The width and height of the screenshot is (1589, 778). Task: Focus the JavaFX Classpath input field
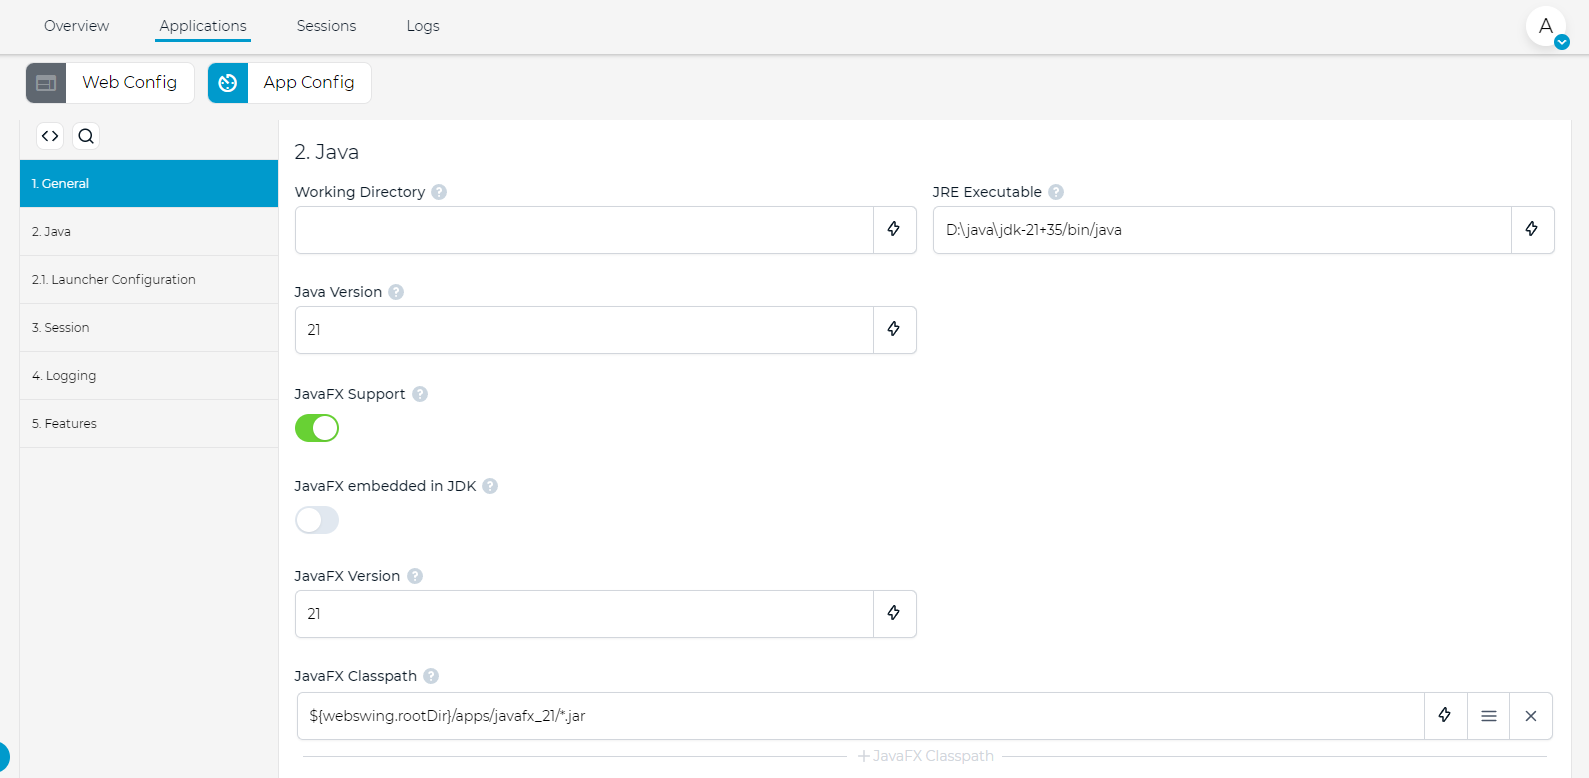tap(861, 716)
